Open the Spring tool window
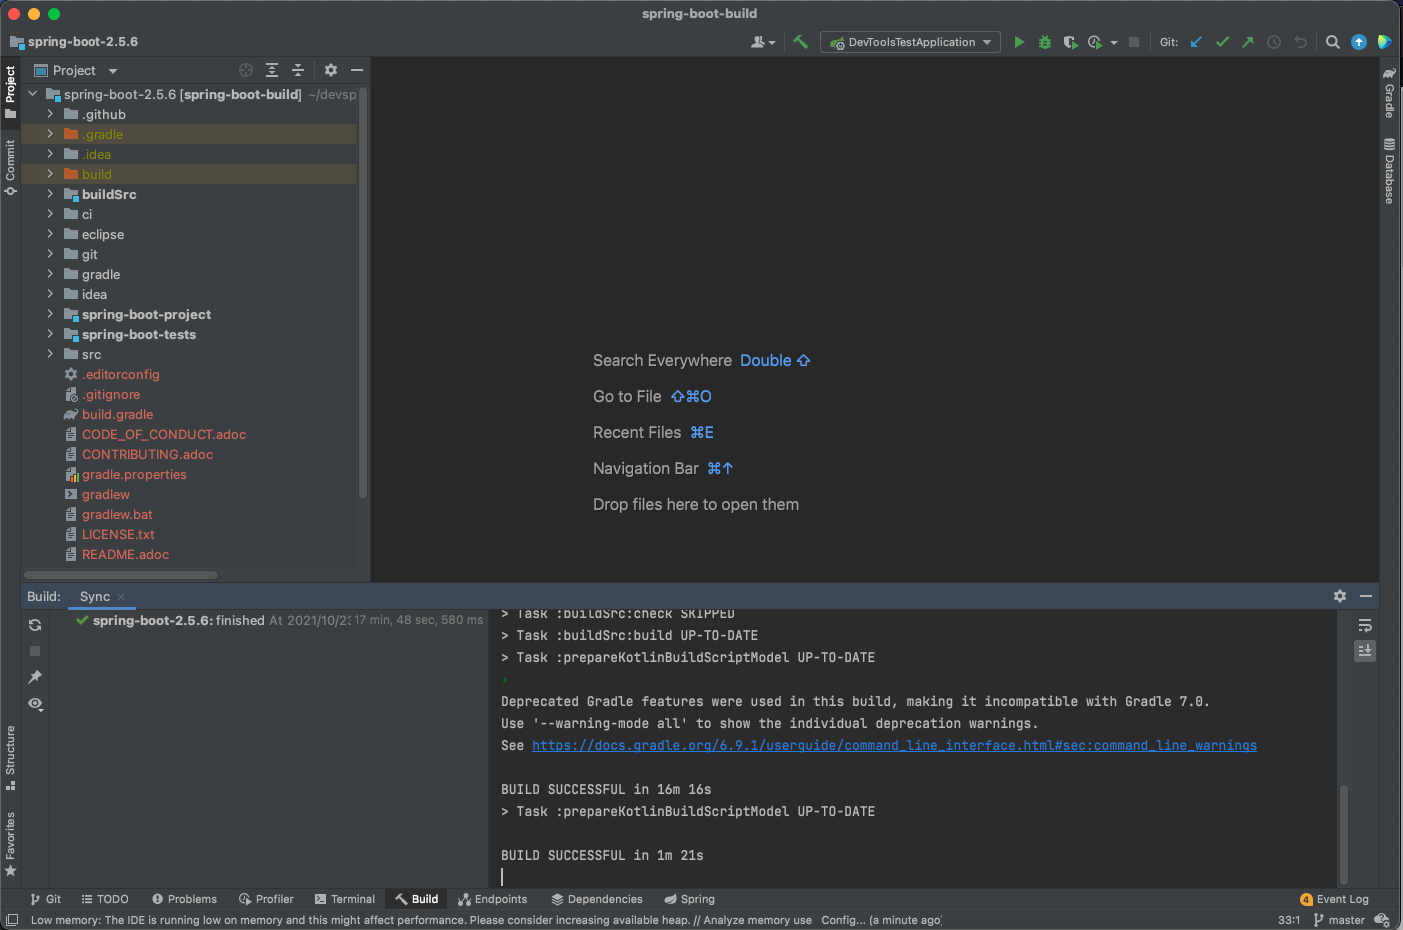1403x930 pixels. pos(690,899)
